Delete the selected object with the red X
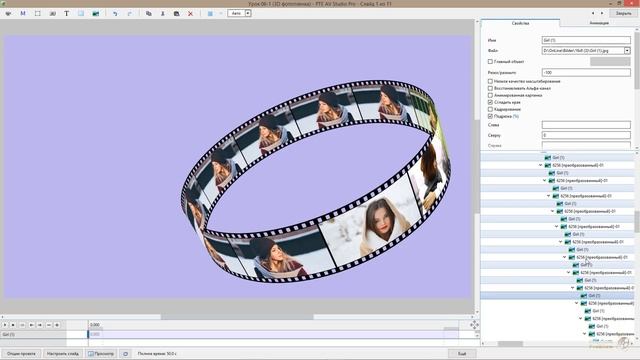 point(190,13)
